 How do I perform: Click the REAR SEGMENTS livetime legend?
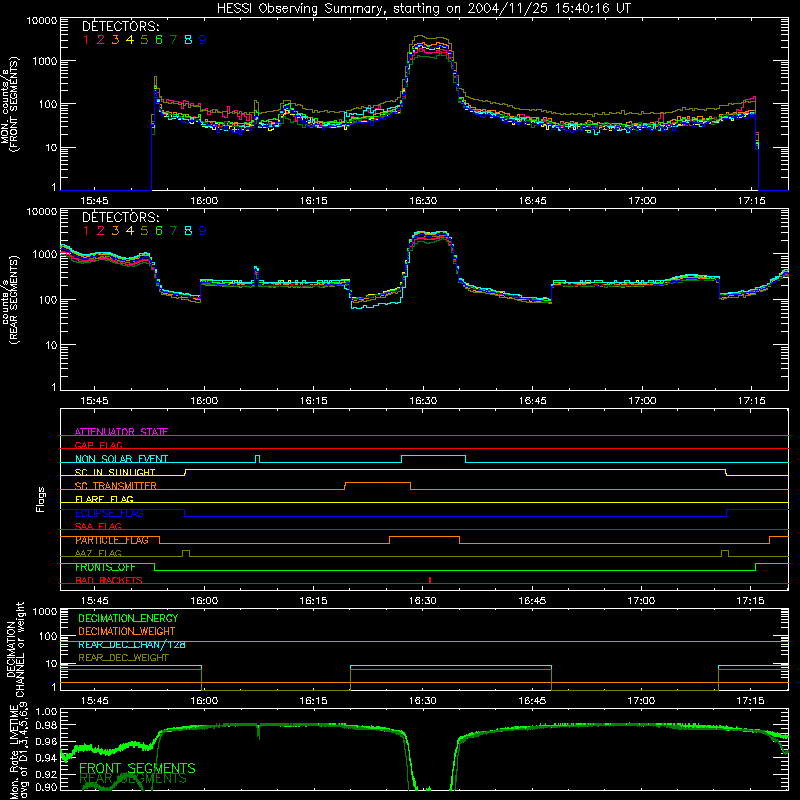(133, 779)
